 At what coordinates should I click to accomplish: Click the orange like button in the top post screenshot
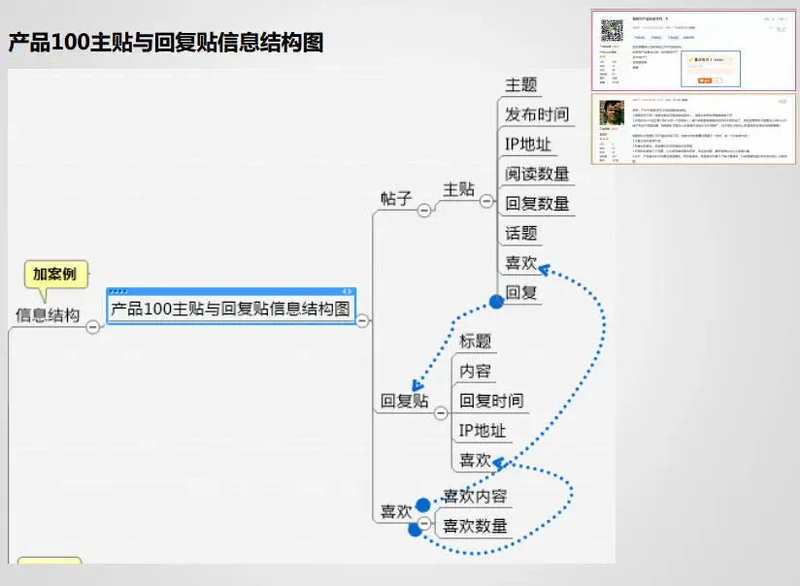pyautogui.click(x=705, y=81)
